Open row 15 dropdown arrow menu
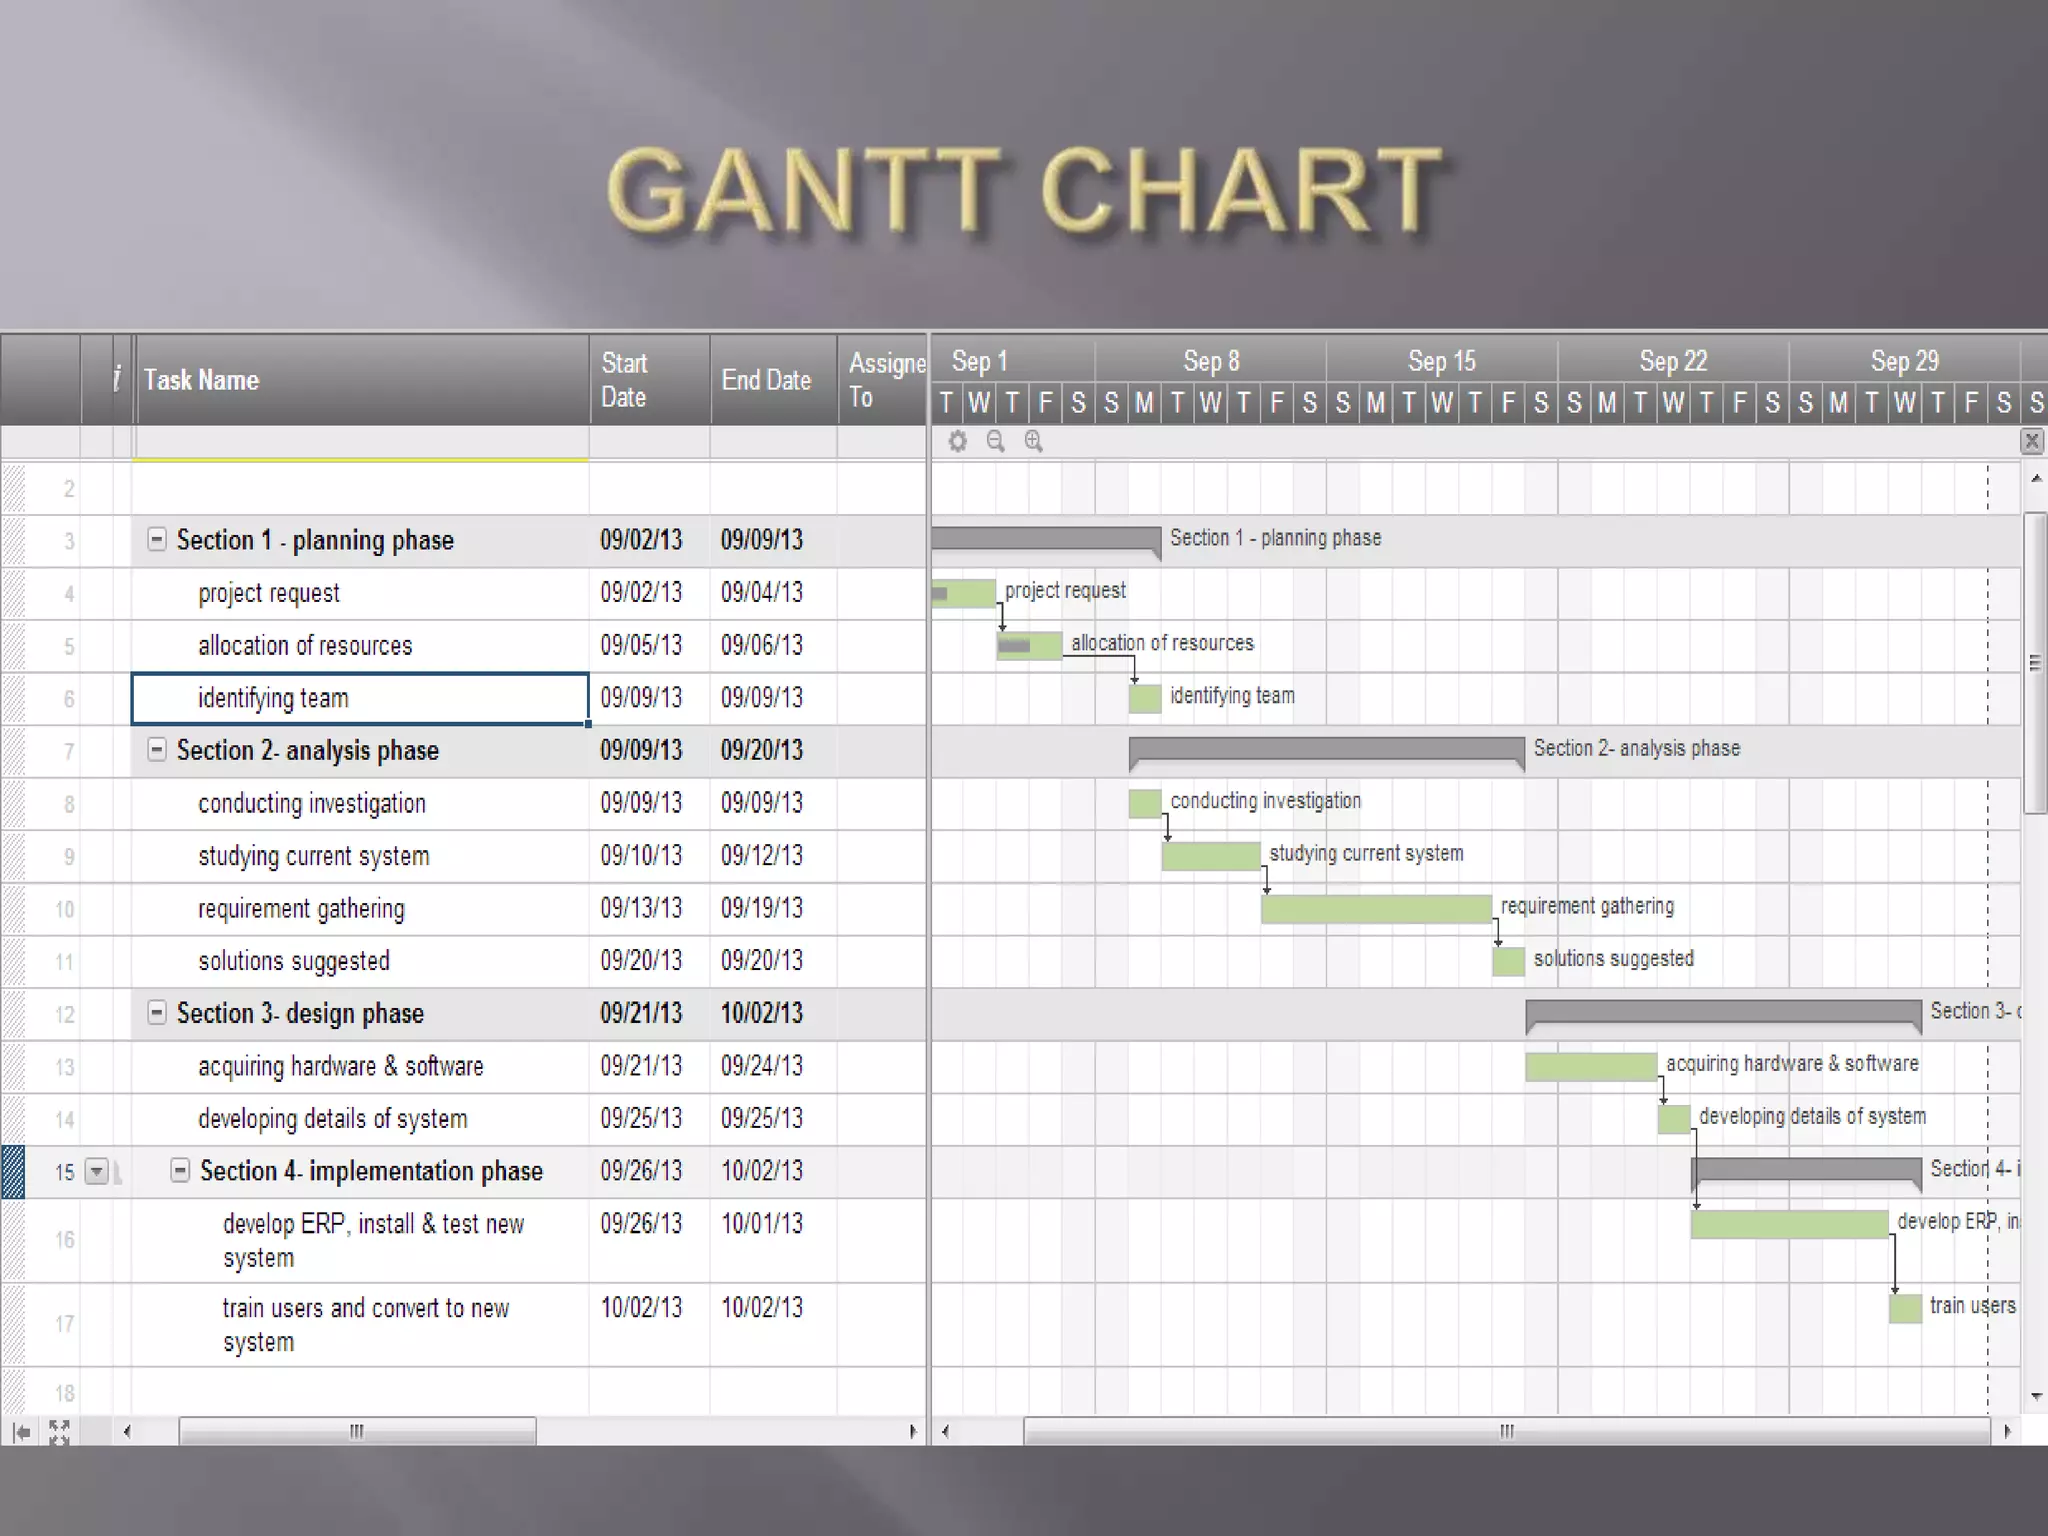 point(96,1172)
